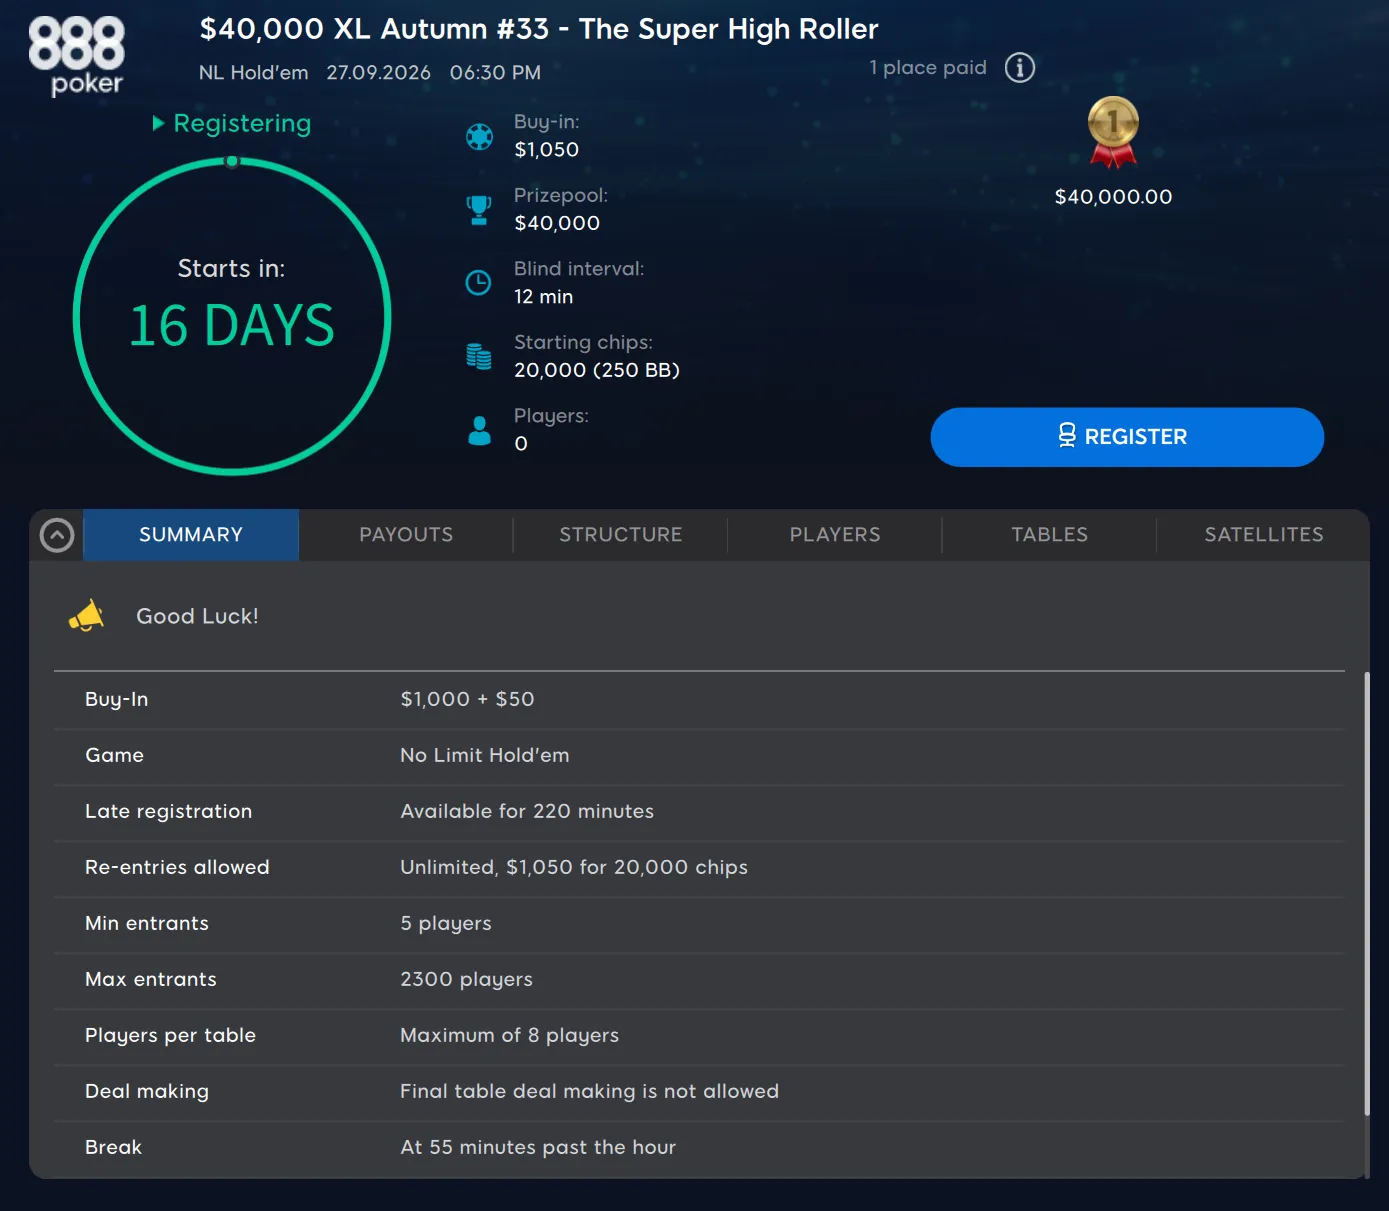
Task: Click the $40,000.00 first prize amount
Action: click(1113, 197)
